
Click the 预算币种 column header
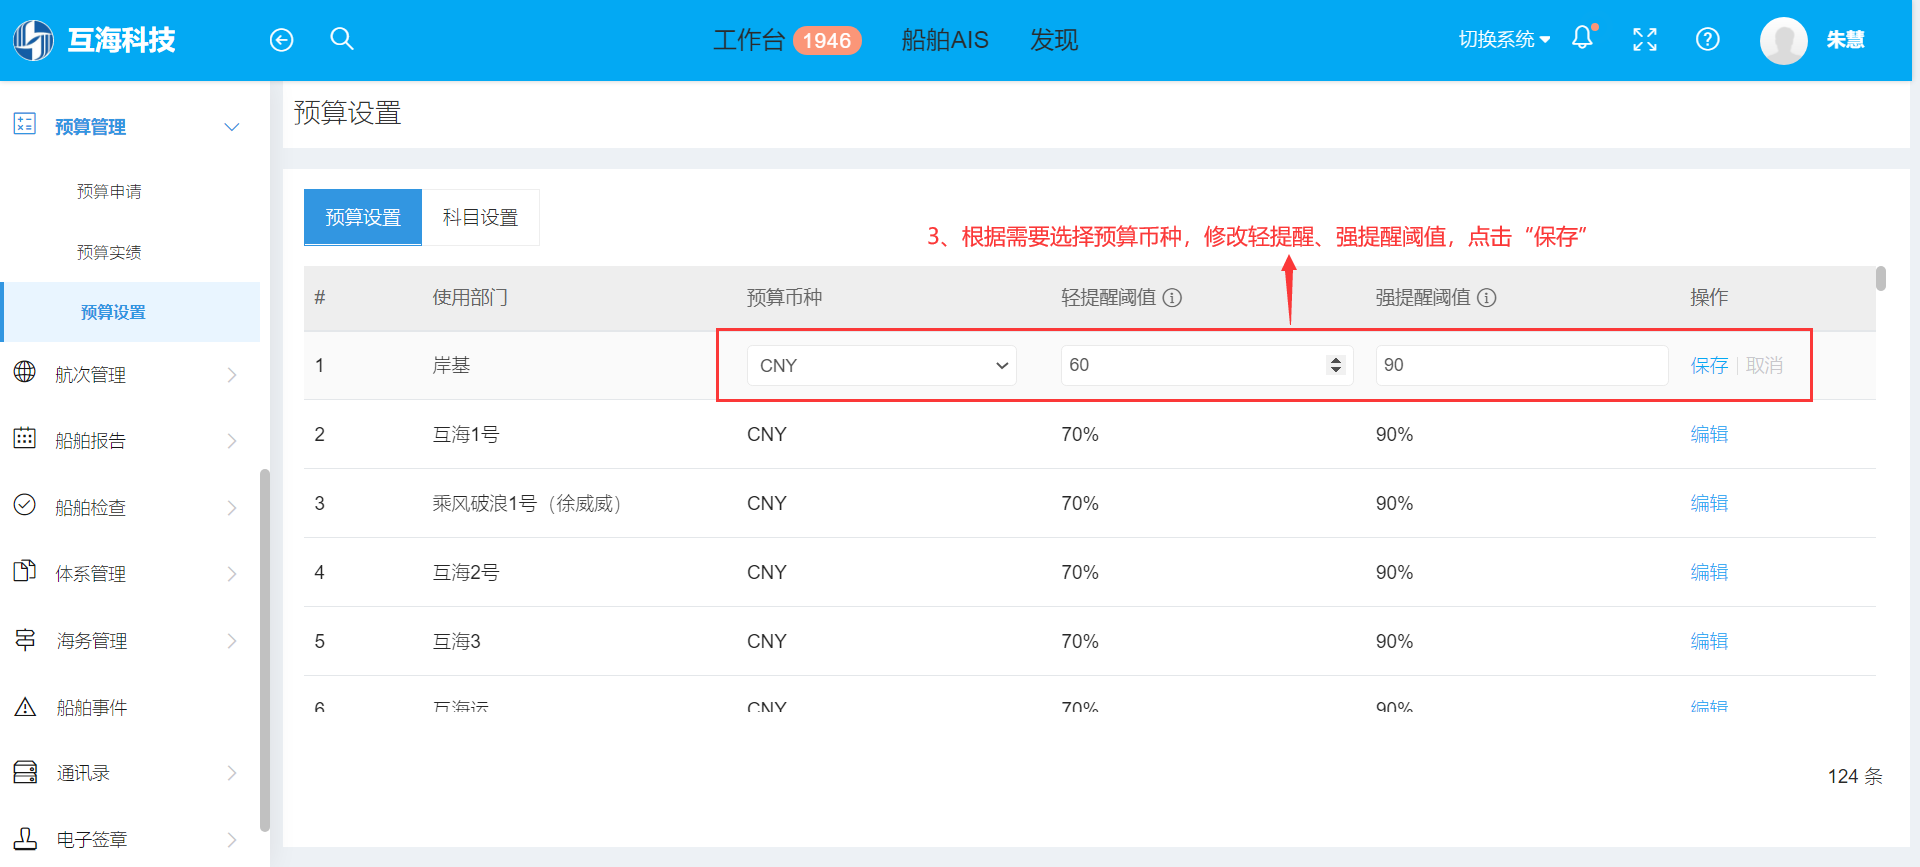(x=784, y=298)
